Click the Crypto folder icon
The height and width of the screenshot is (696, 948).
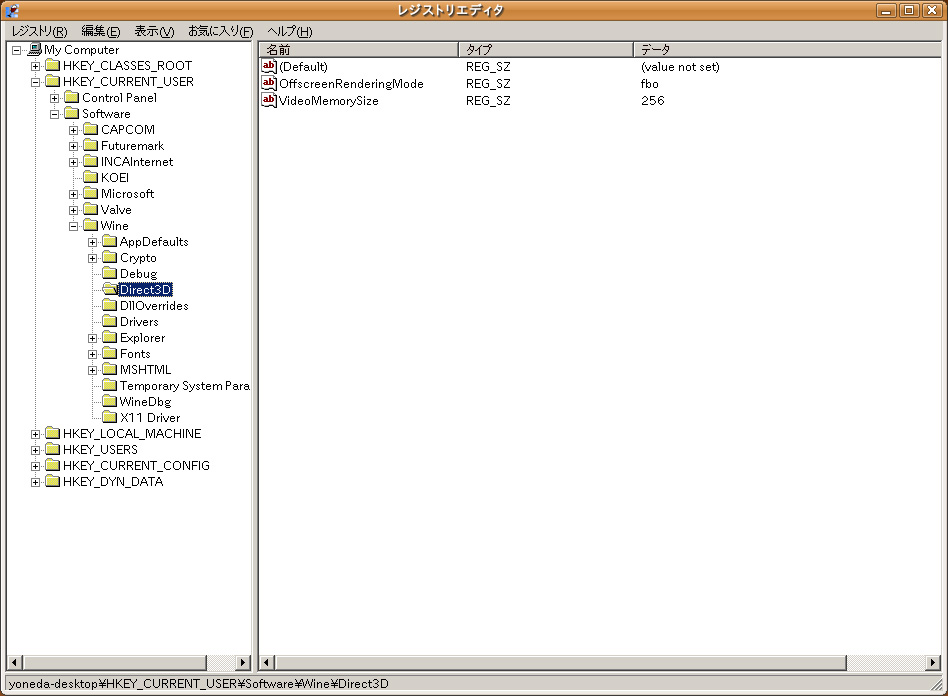tap(109, 258)
